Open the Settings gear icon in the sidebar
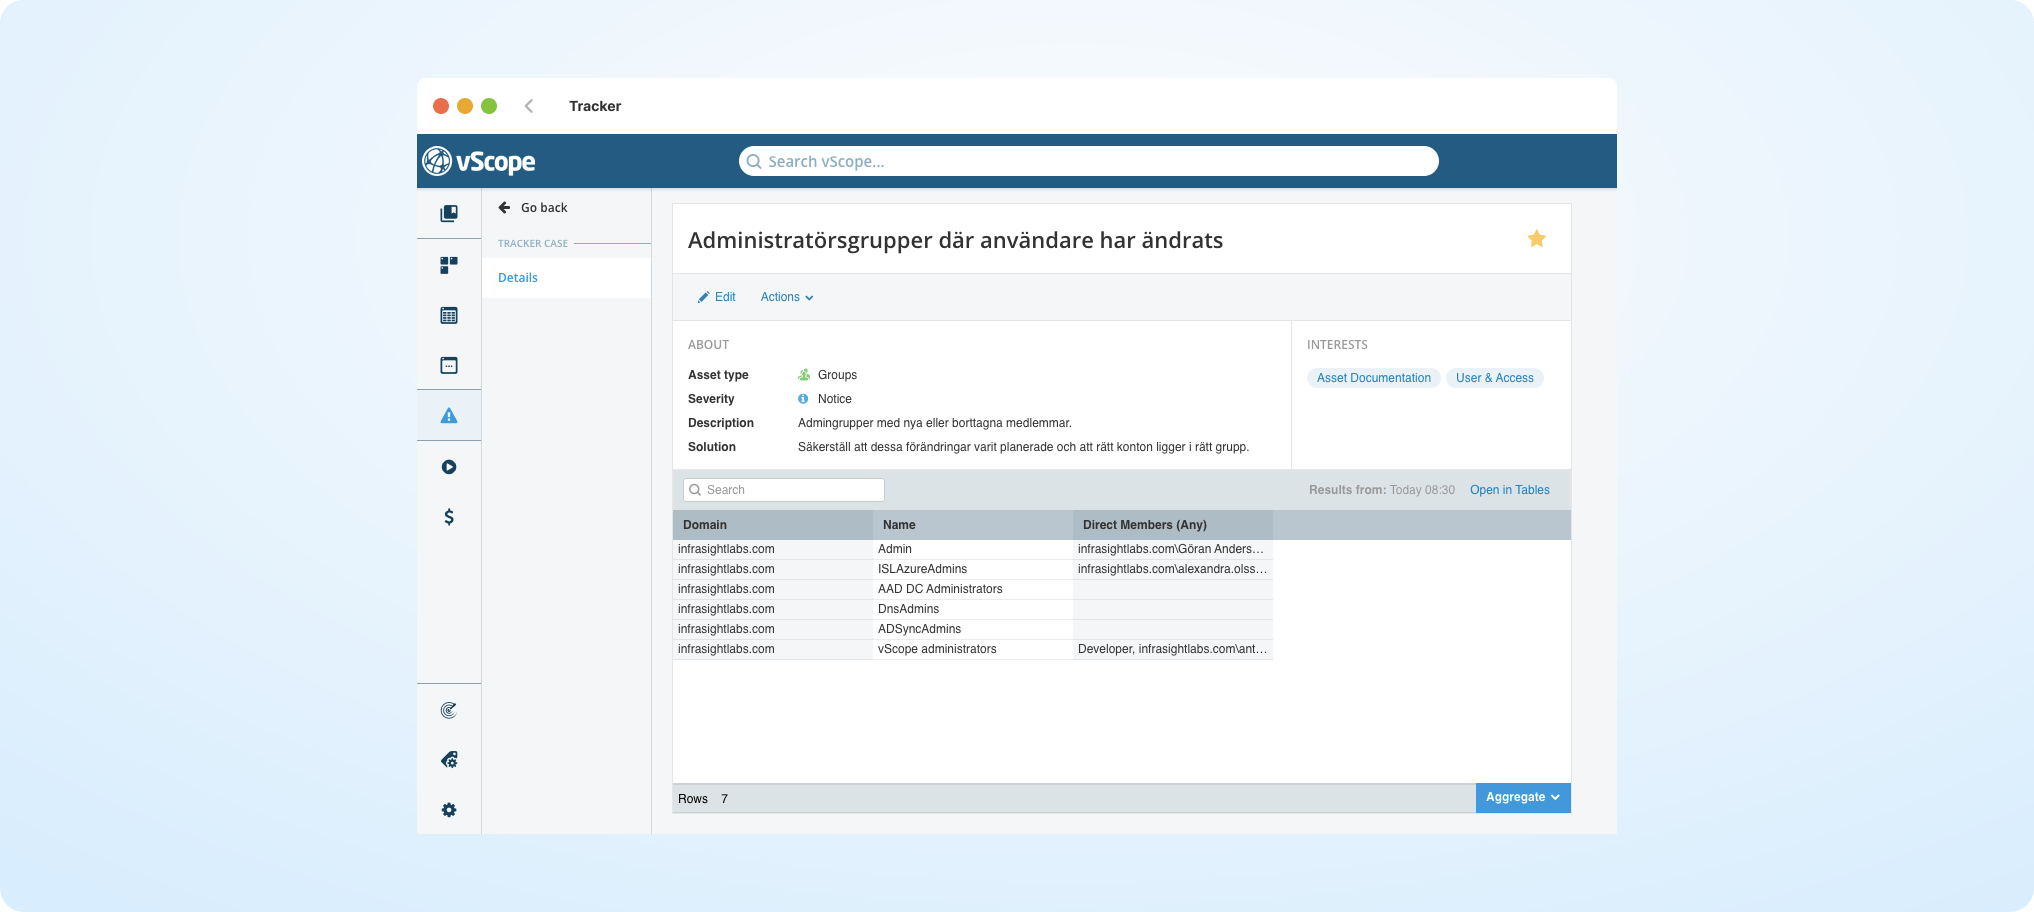This screenshot has width=2034, height=912. point(449,810)
